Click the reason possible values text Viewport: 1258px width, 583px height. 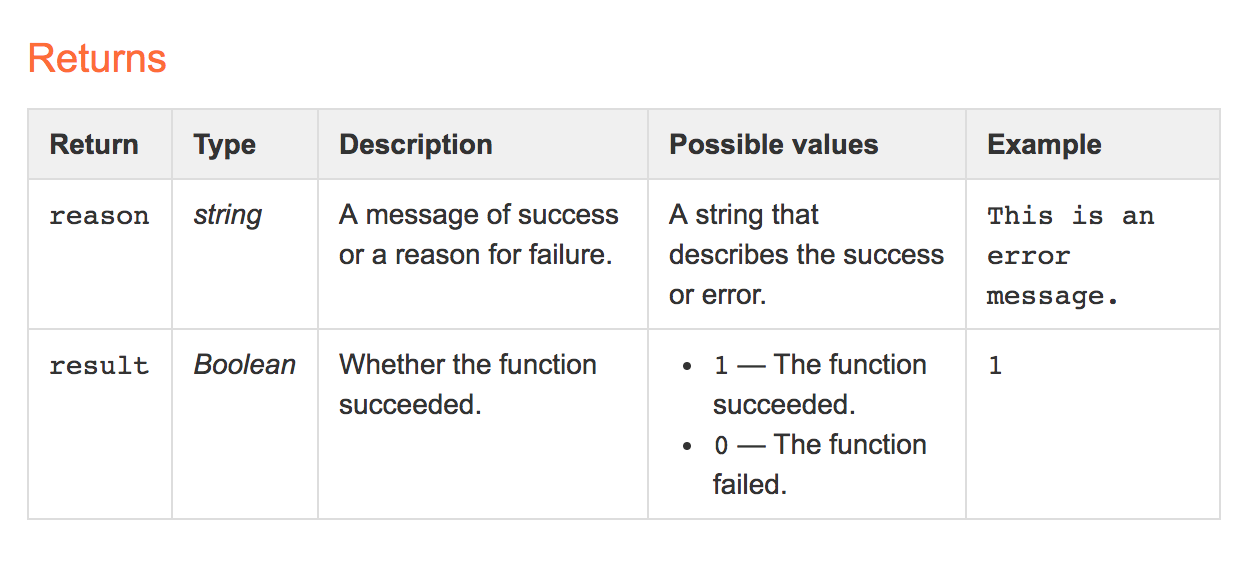click(x=806, y=254)
